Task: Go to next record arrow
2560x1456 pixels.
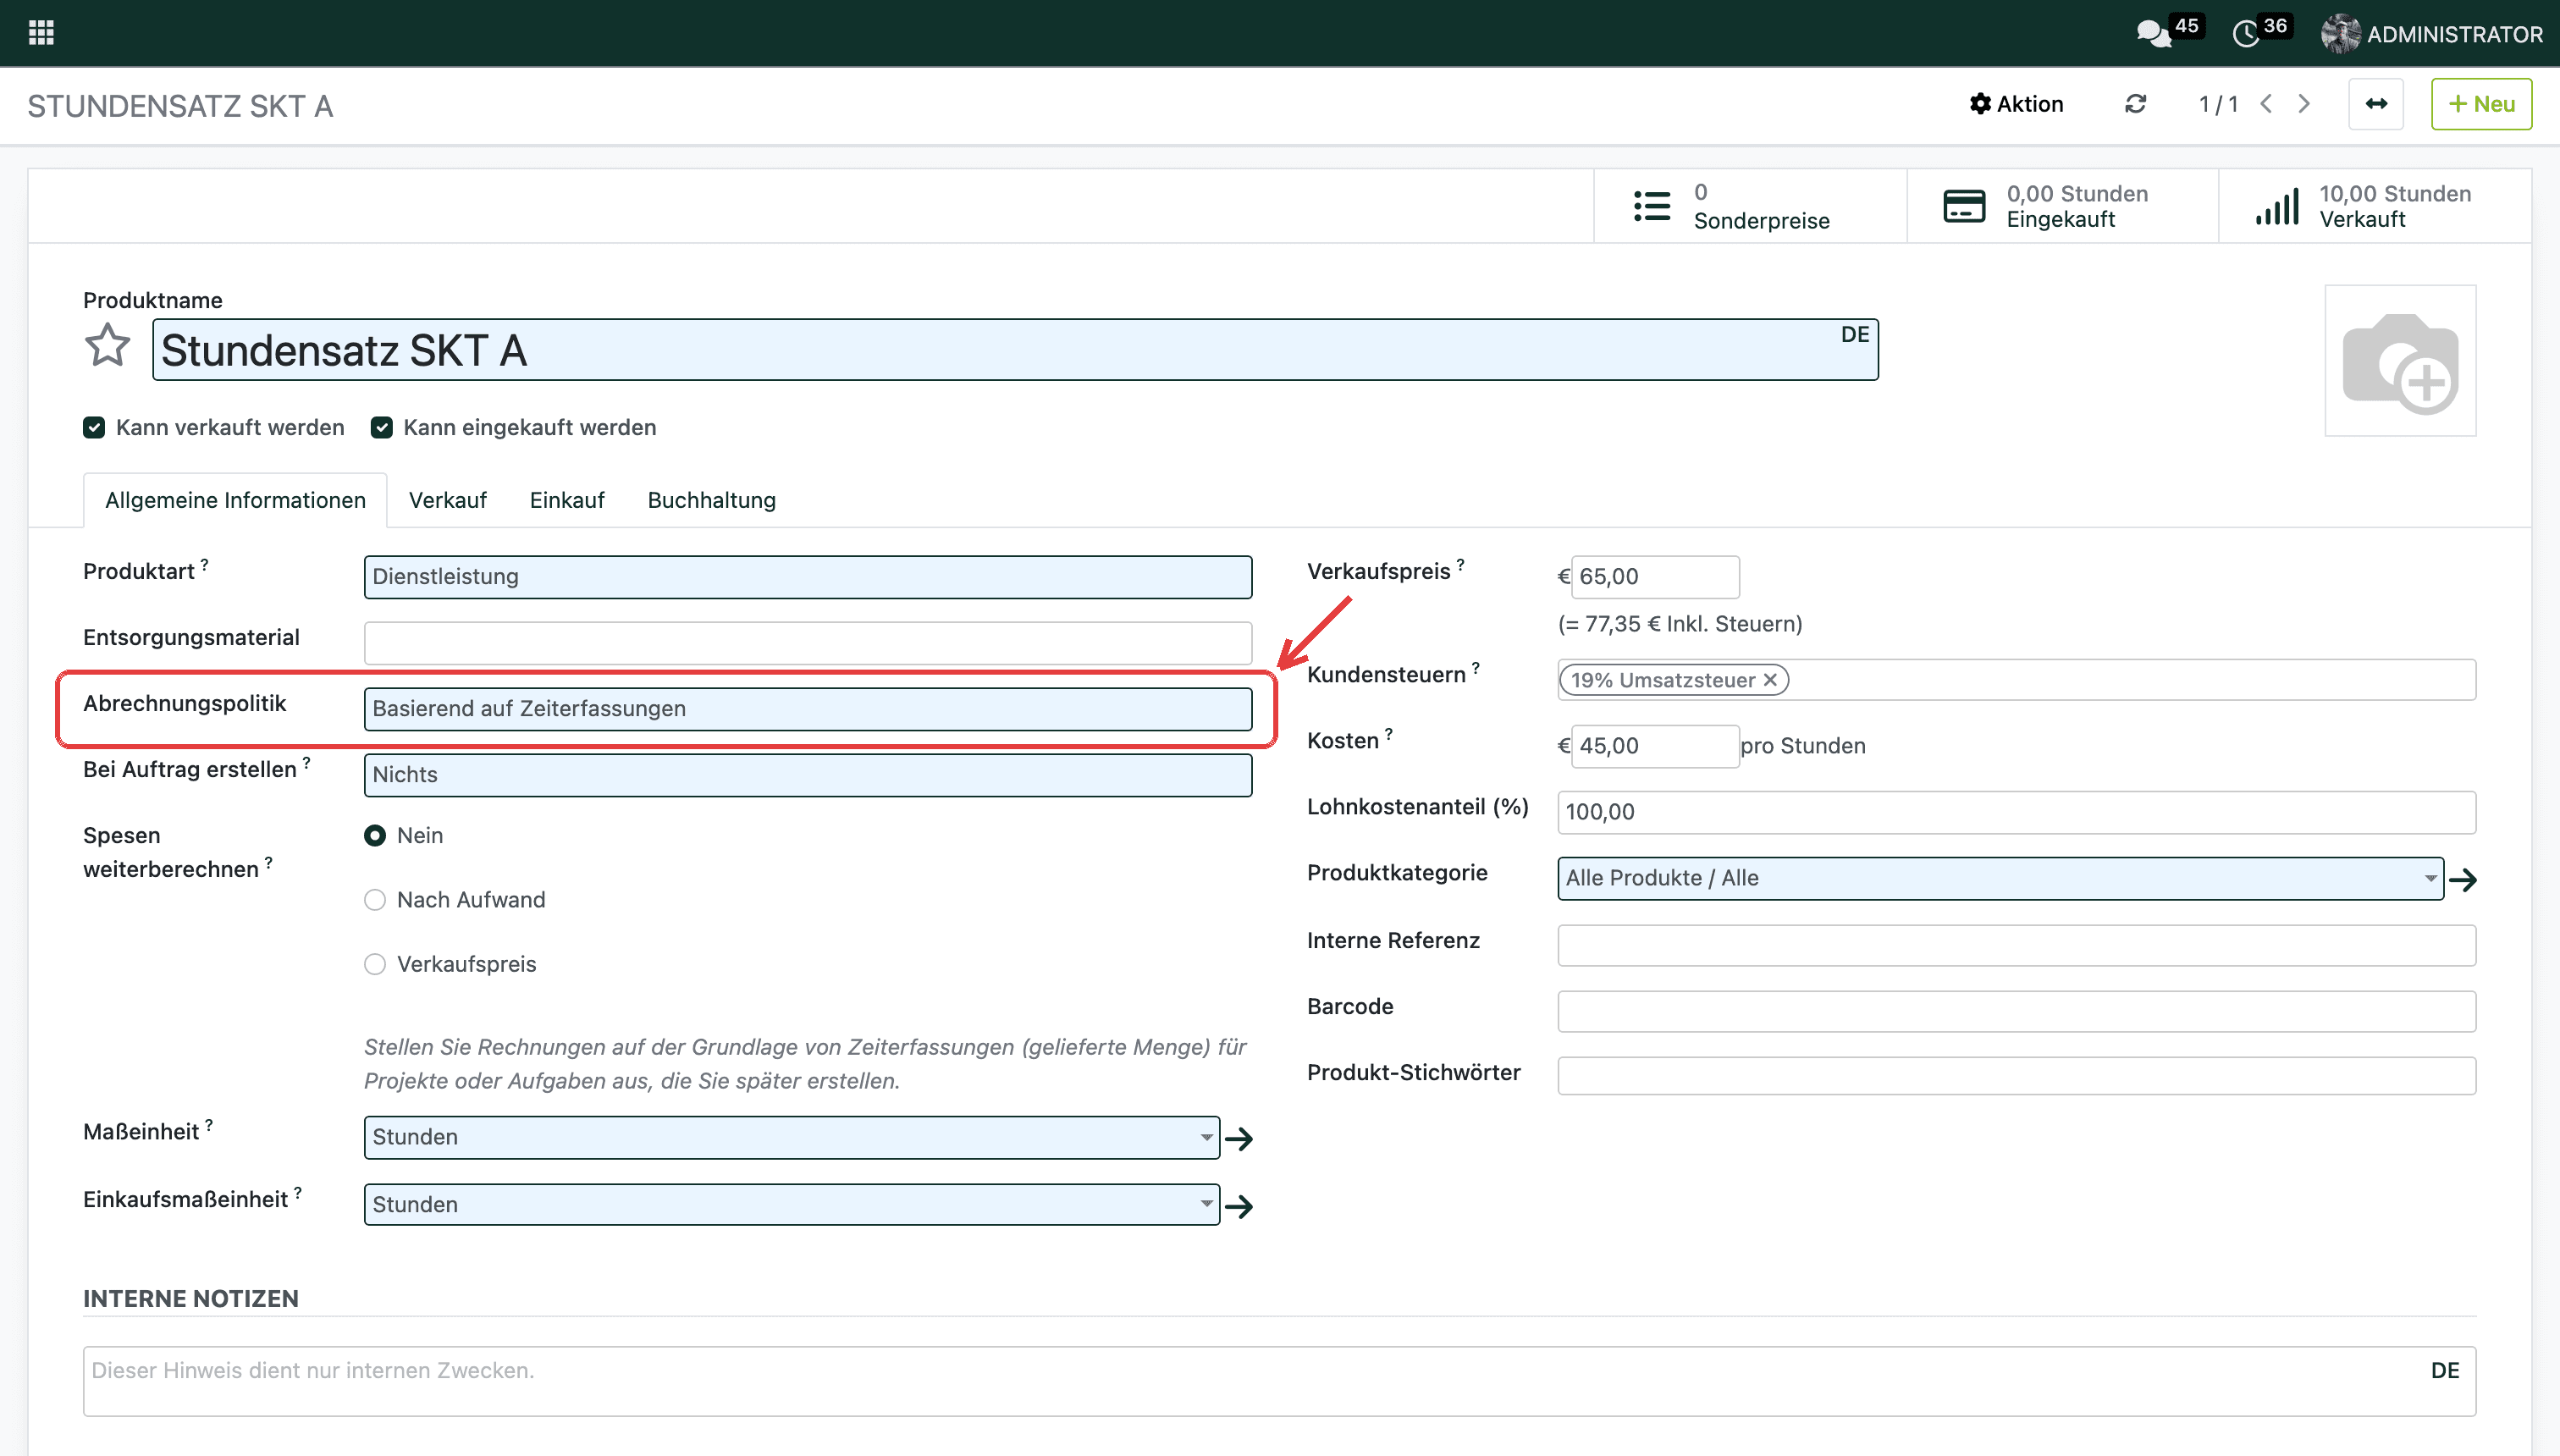Action: [x=2304, y=104]
